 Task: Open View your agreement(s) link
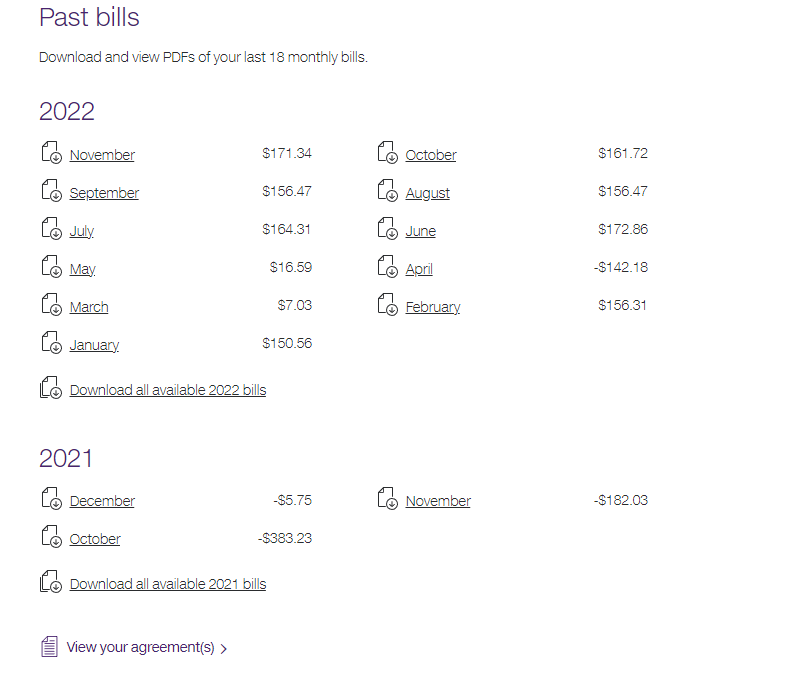click(140, 647)
